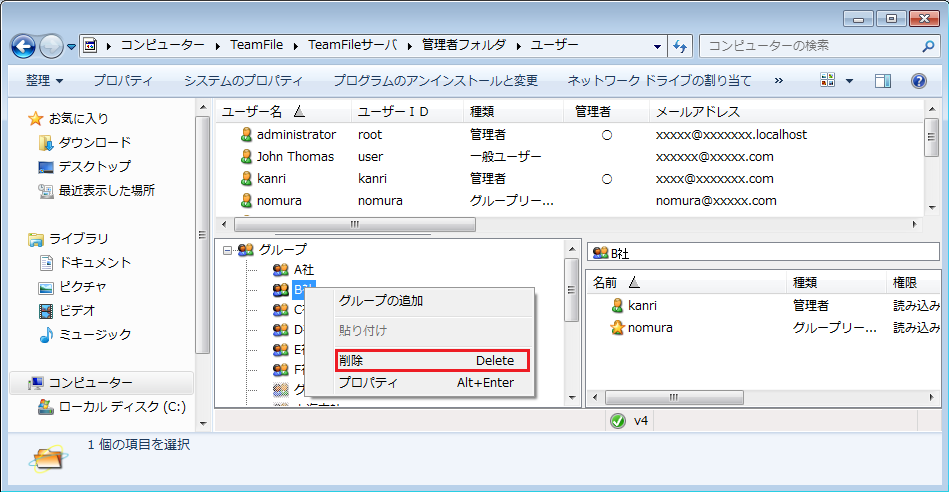Click the システムのプロパティ toolbar button
The width and height of the screenshot is (949, 492).
242,81
